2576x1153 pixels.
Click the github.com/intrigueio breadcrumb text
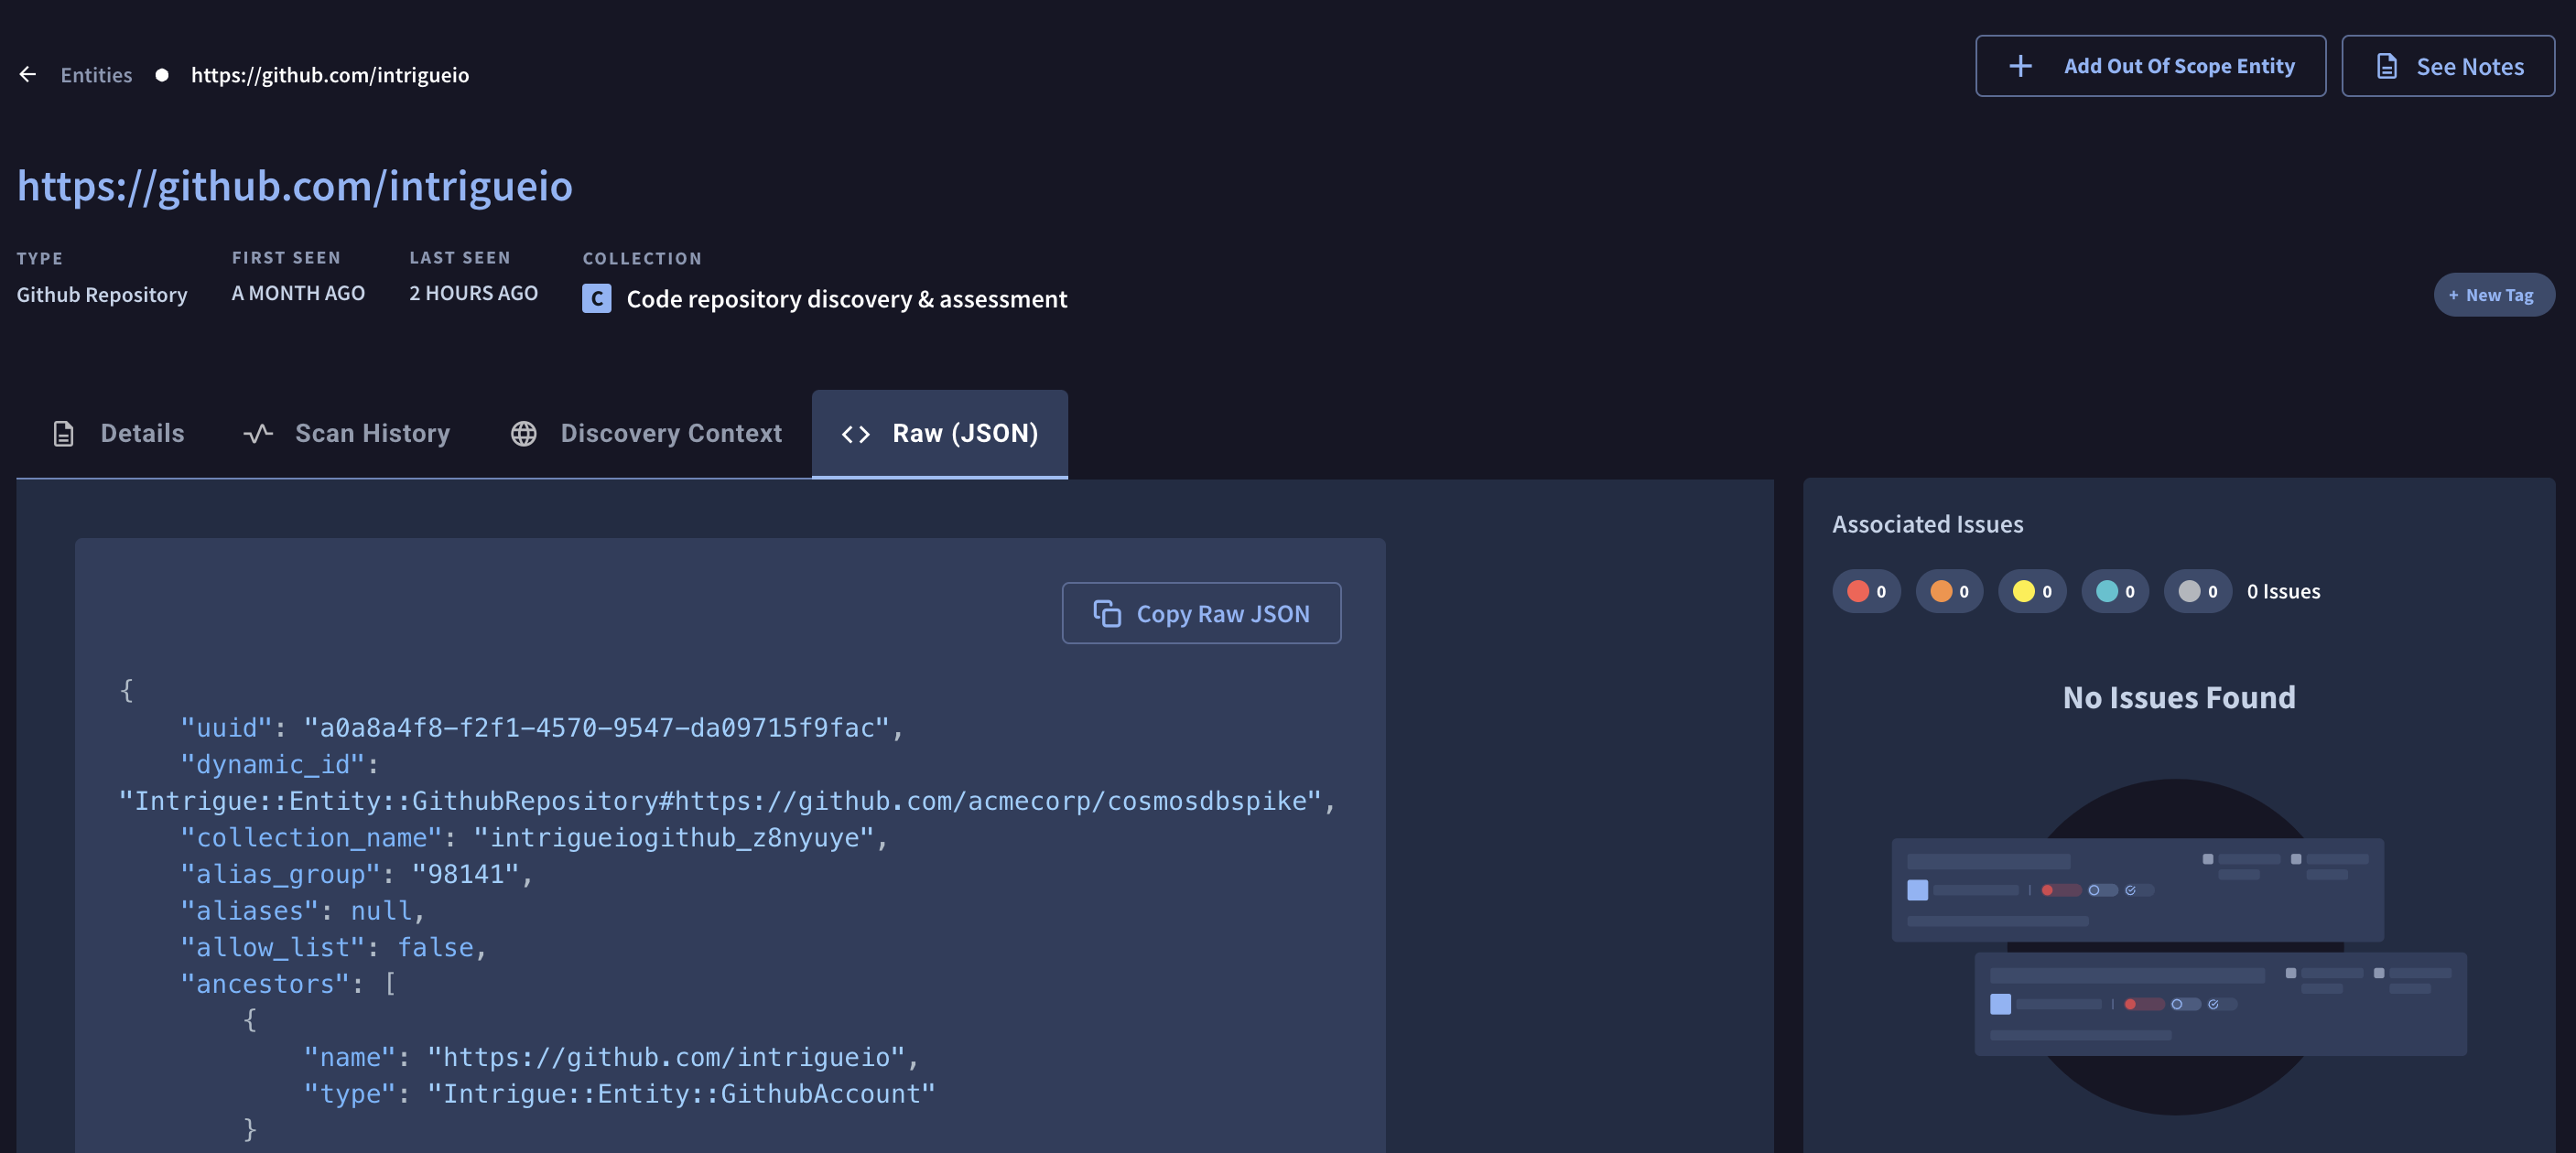(x=330, y=75)
